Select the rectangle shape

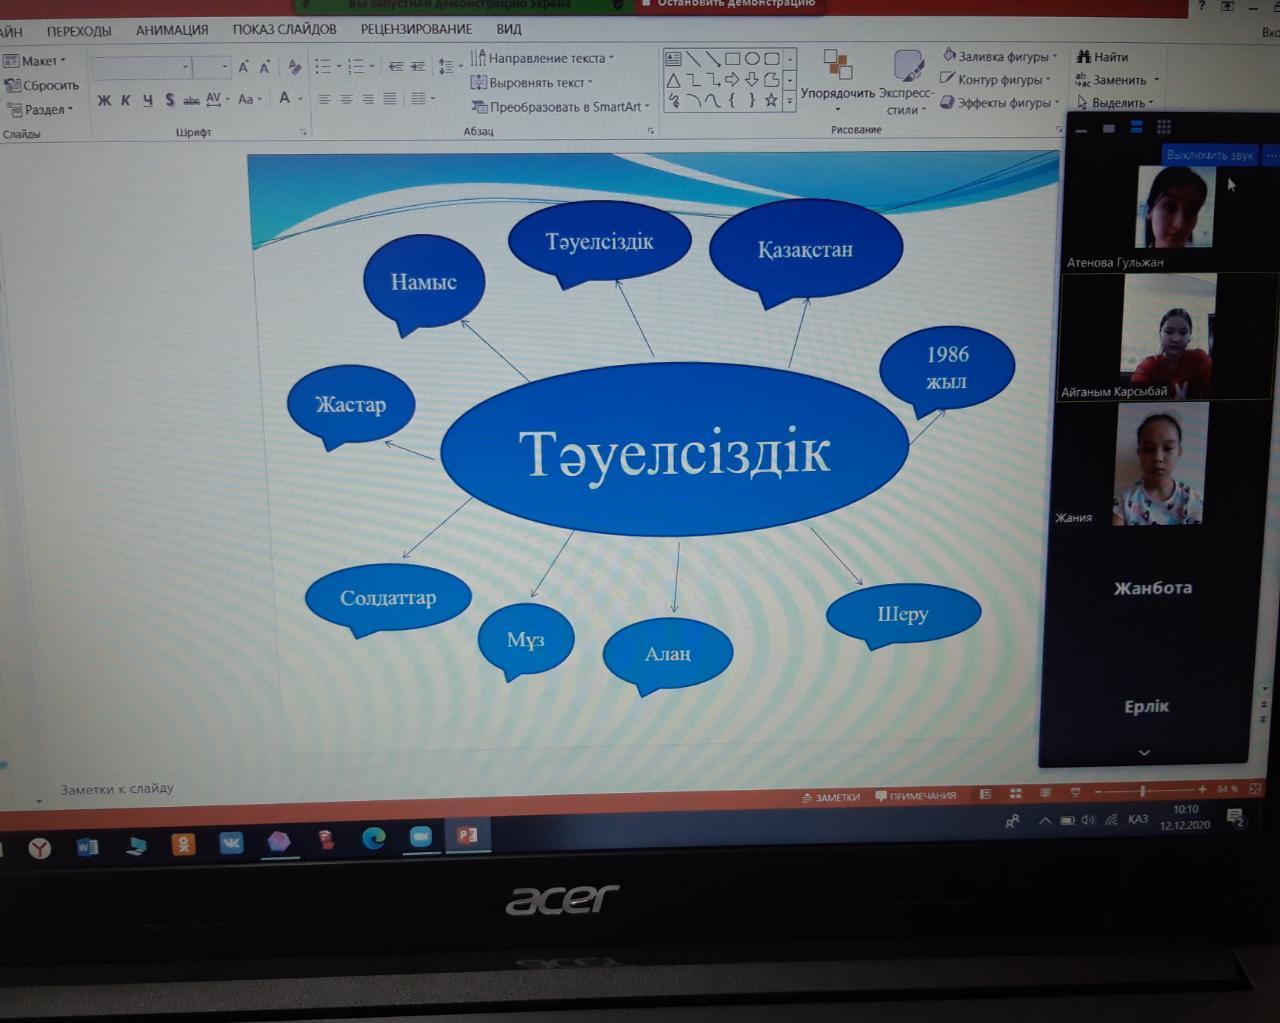[732, 58]
